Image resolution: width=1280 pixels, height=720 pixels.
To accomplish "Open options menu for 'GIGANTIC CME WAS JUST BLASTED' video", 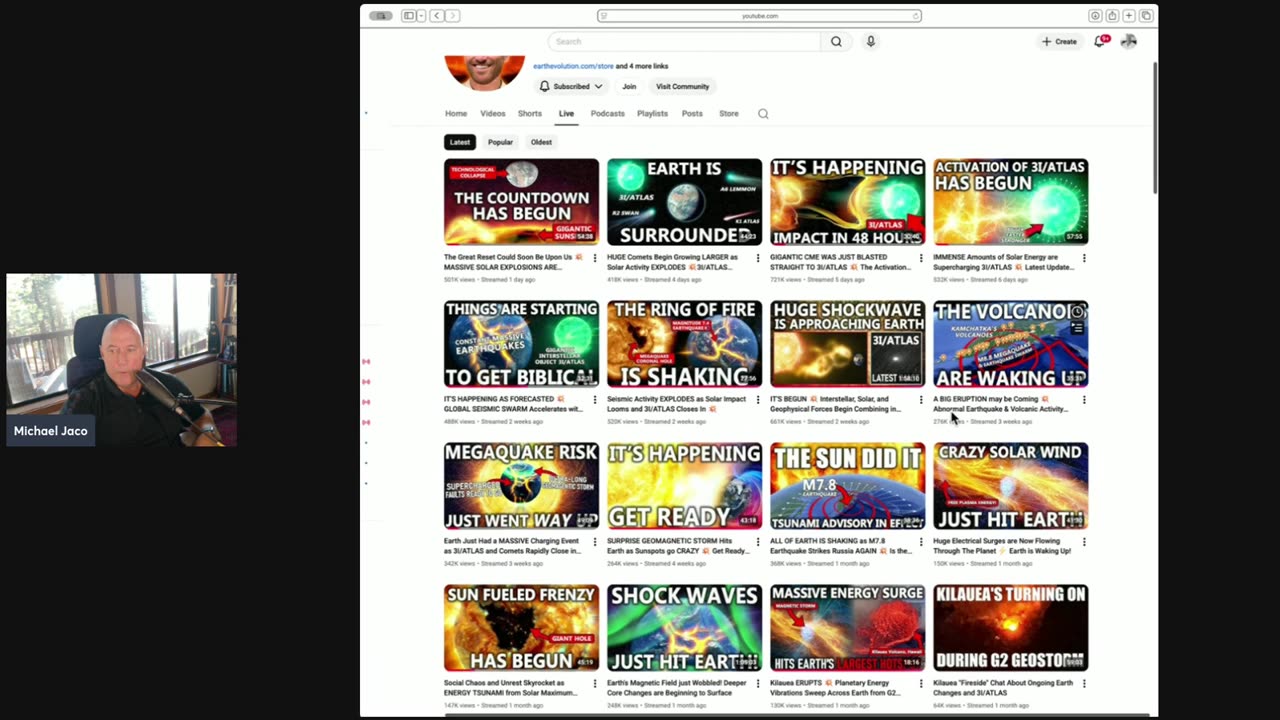I will [921, 258].
